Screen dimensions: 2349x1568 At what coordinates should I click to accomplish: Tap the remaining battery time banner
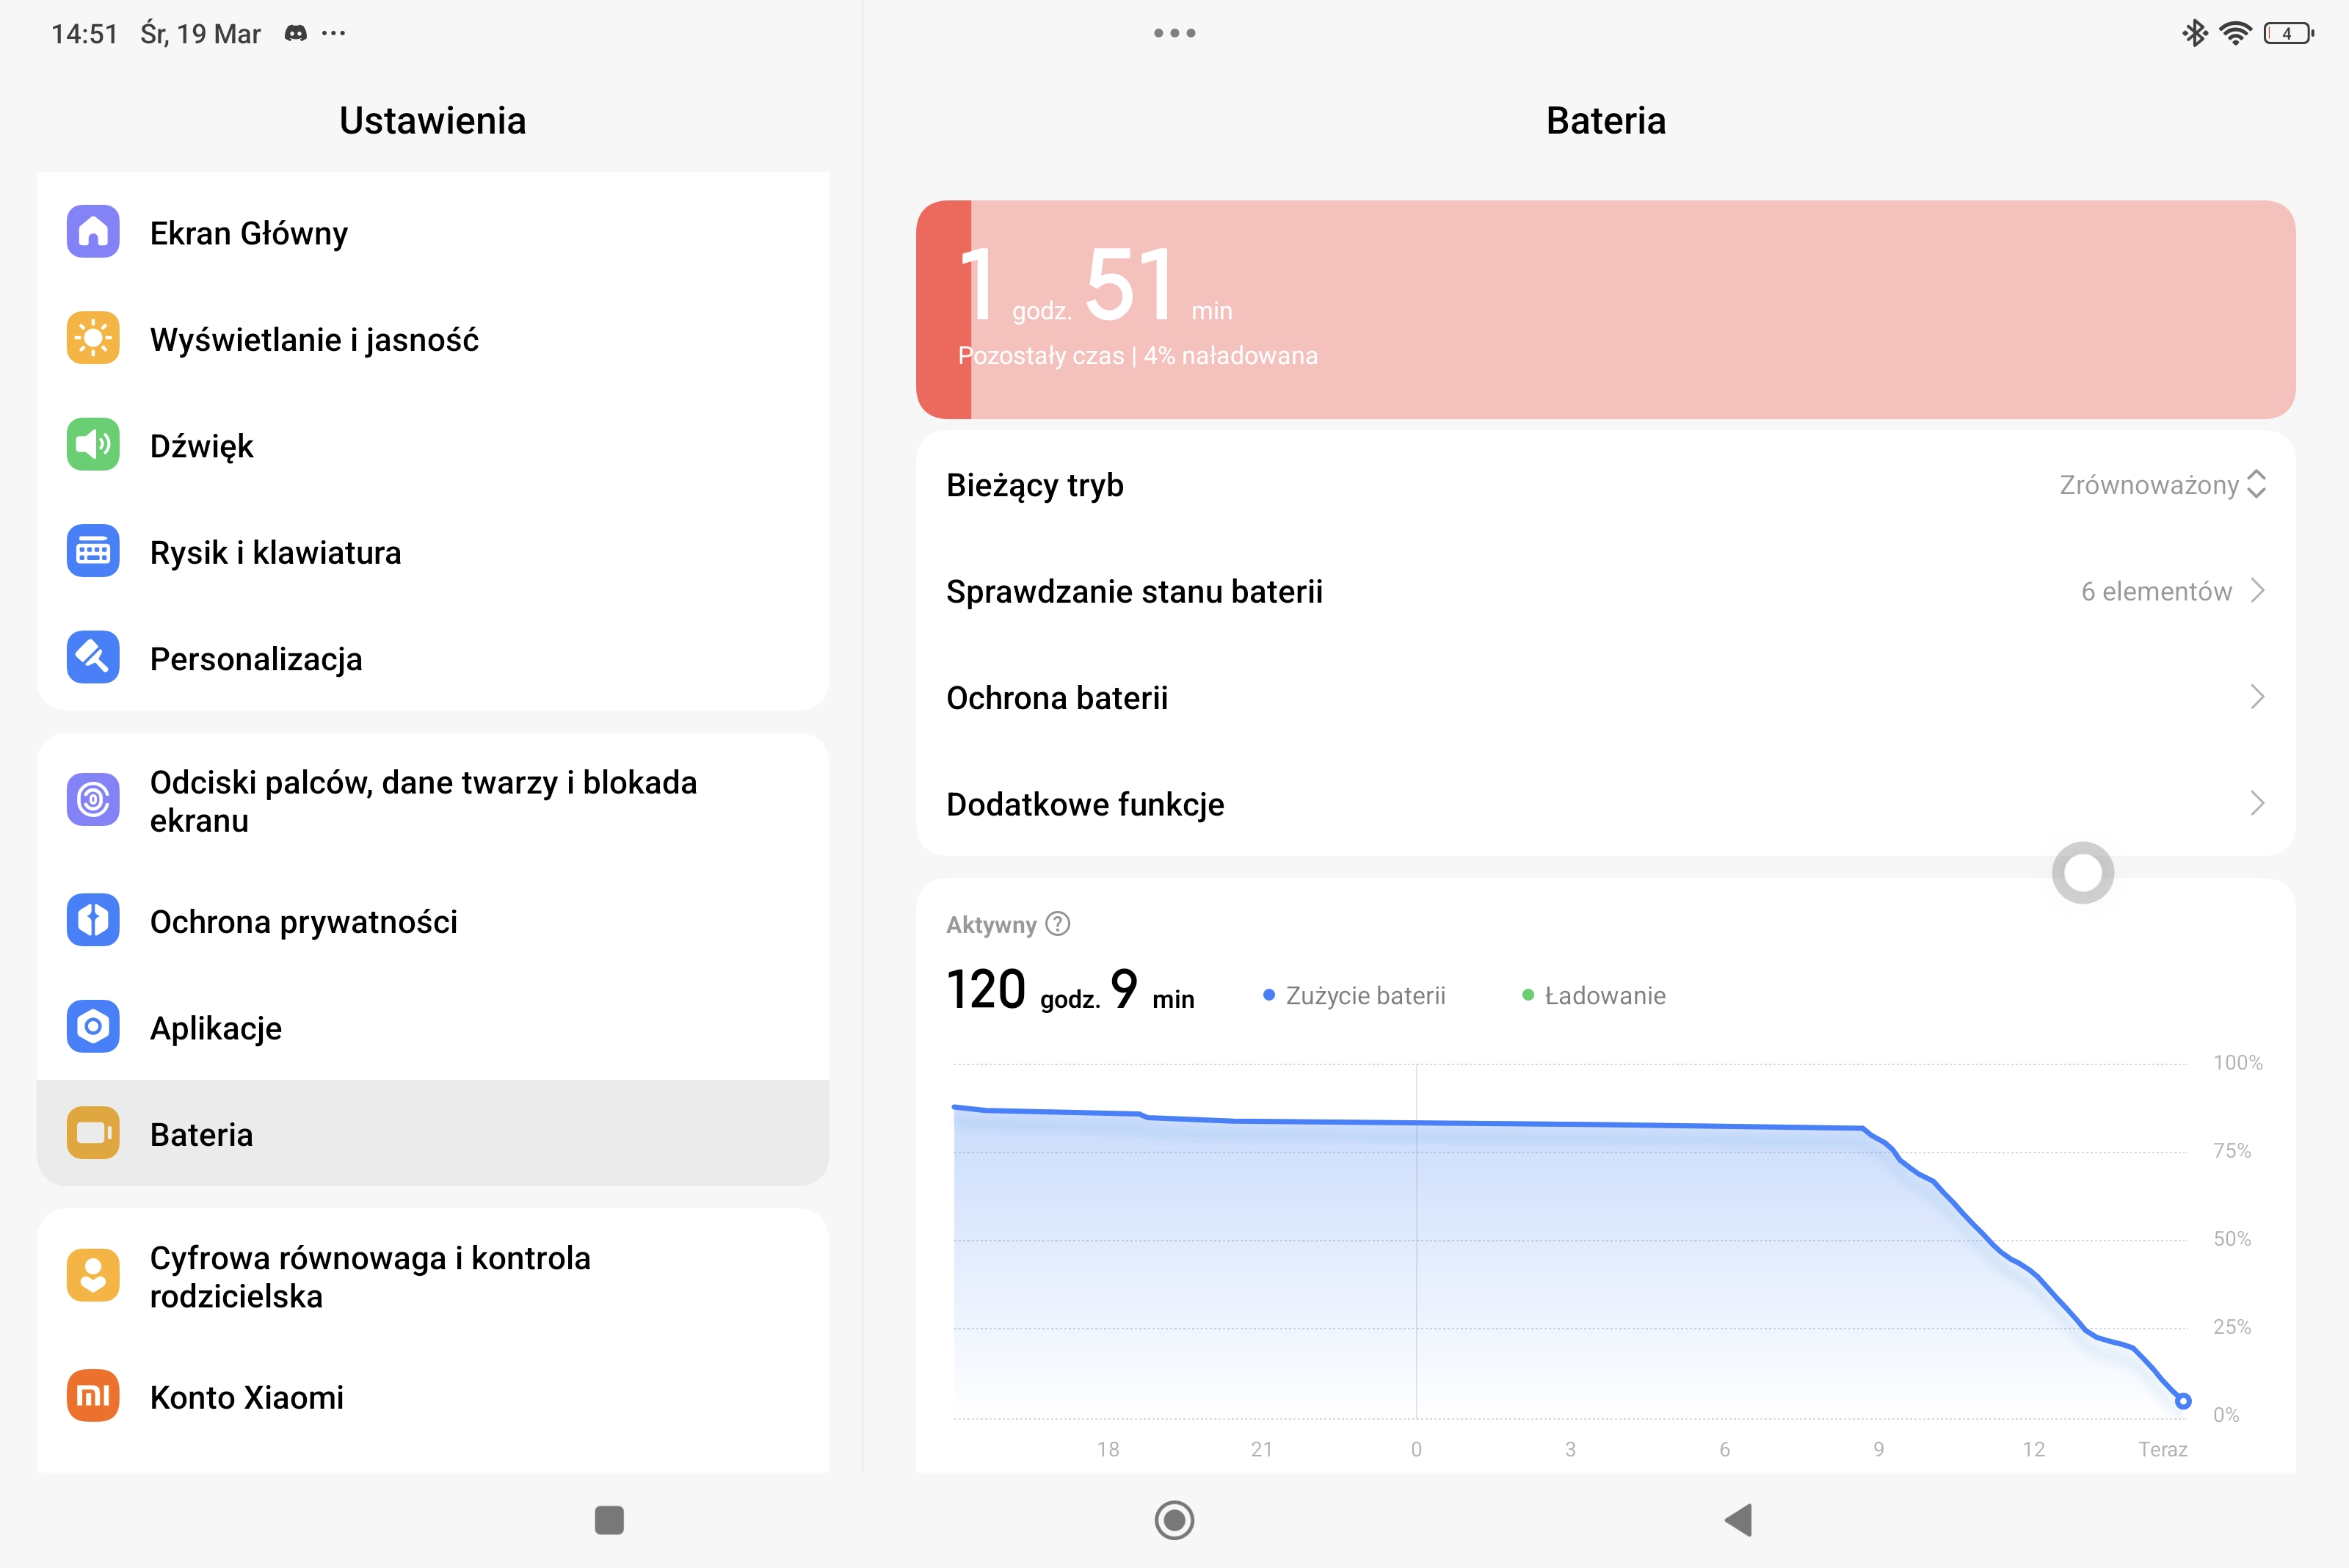point(1605,310)
